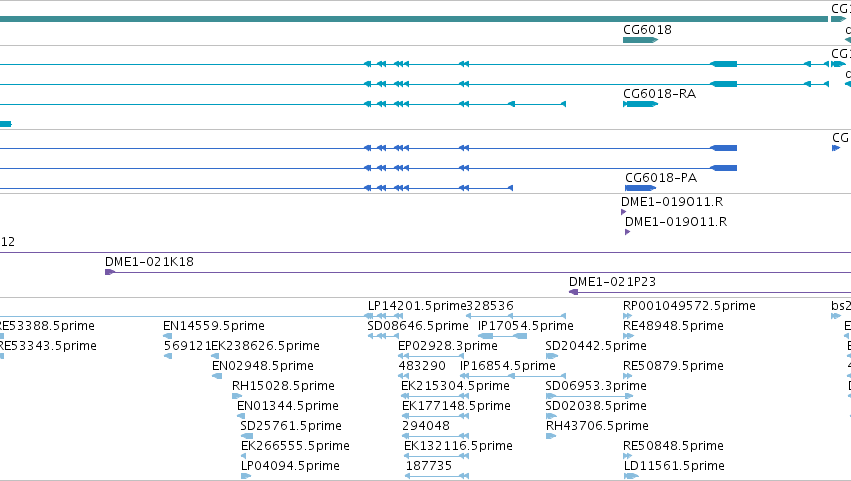The image size is (851, 481).
Task: Select the blue CG6018-PA coding glyph
Action: pyautogui.click(x=640, y=188)
